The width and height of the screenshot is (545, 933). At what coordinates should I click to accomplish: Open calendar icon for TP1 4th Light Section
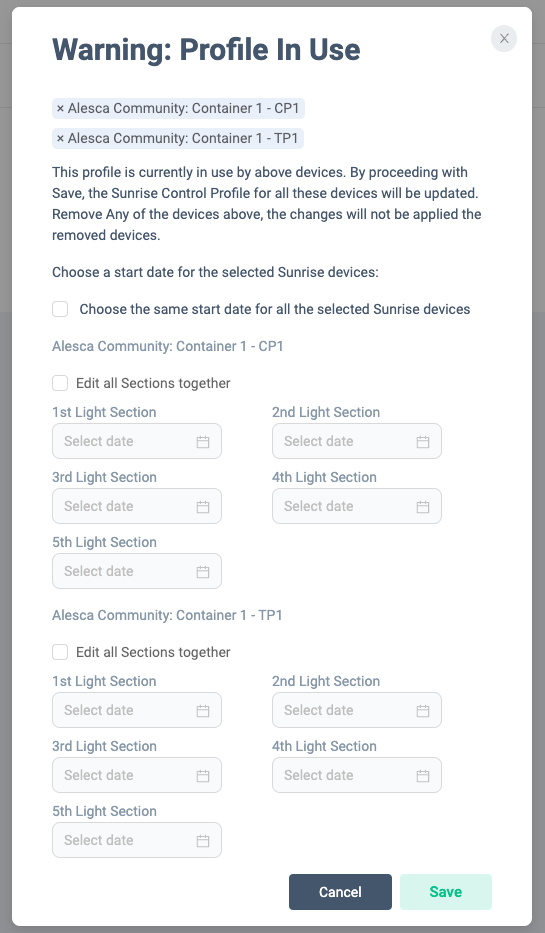[423, 775]
